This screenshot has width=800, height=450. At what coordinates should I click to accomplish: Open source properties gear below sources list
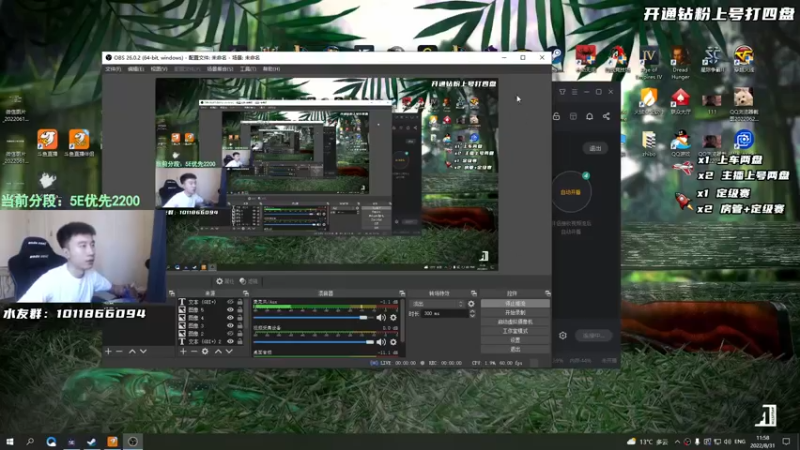[x=205, y=351]
